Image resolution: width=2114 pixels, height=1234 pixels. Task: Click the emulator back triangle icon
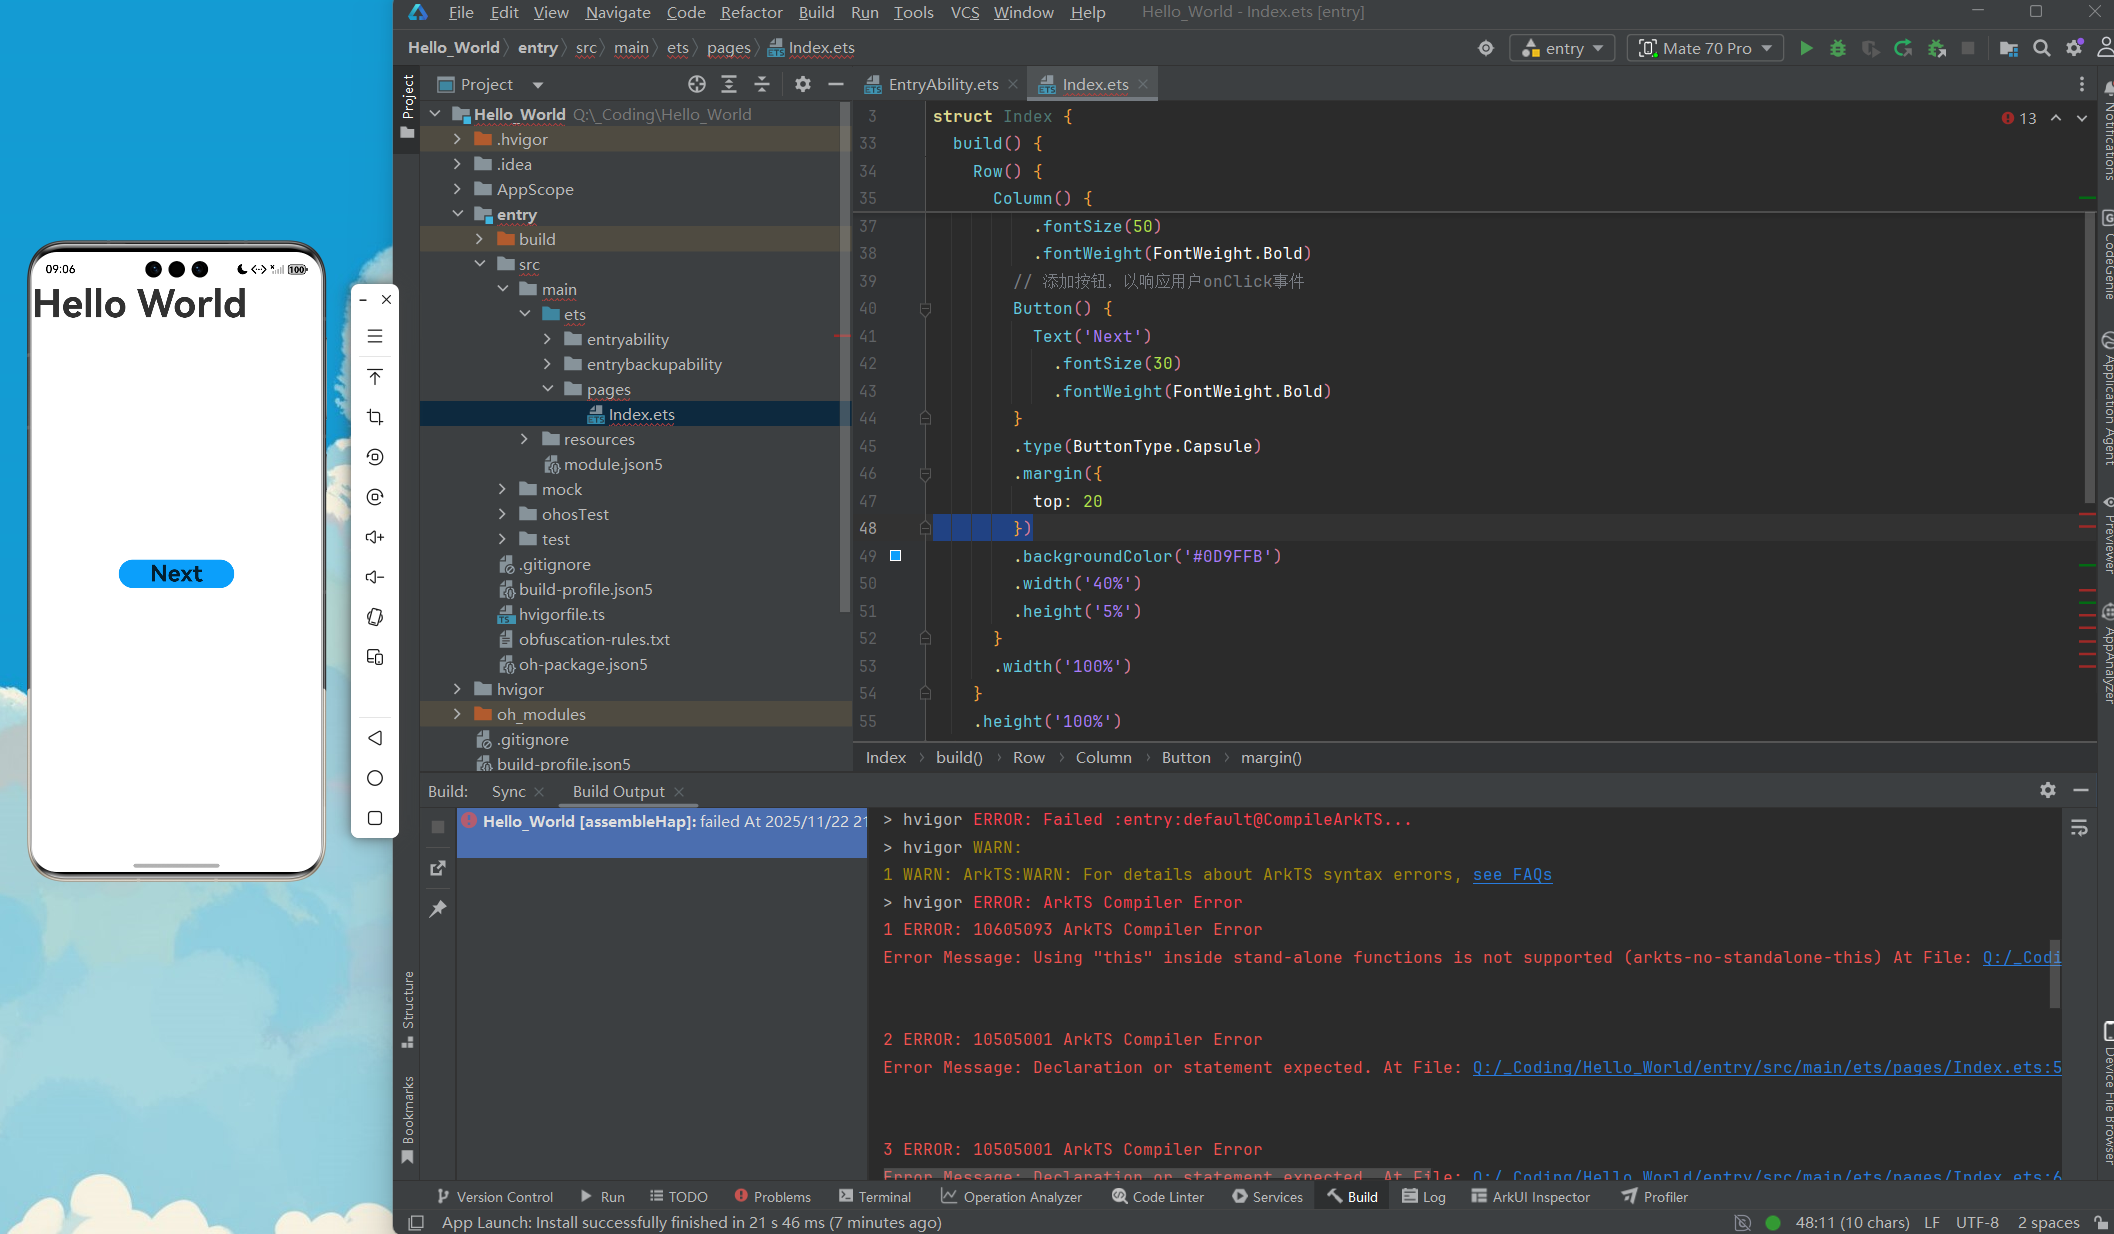375,738
